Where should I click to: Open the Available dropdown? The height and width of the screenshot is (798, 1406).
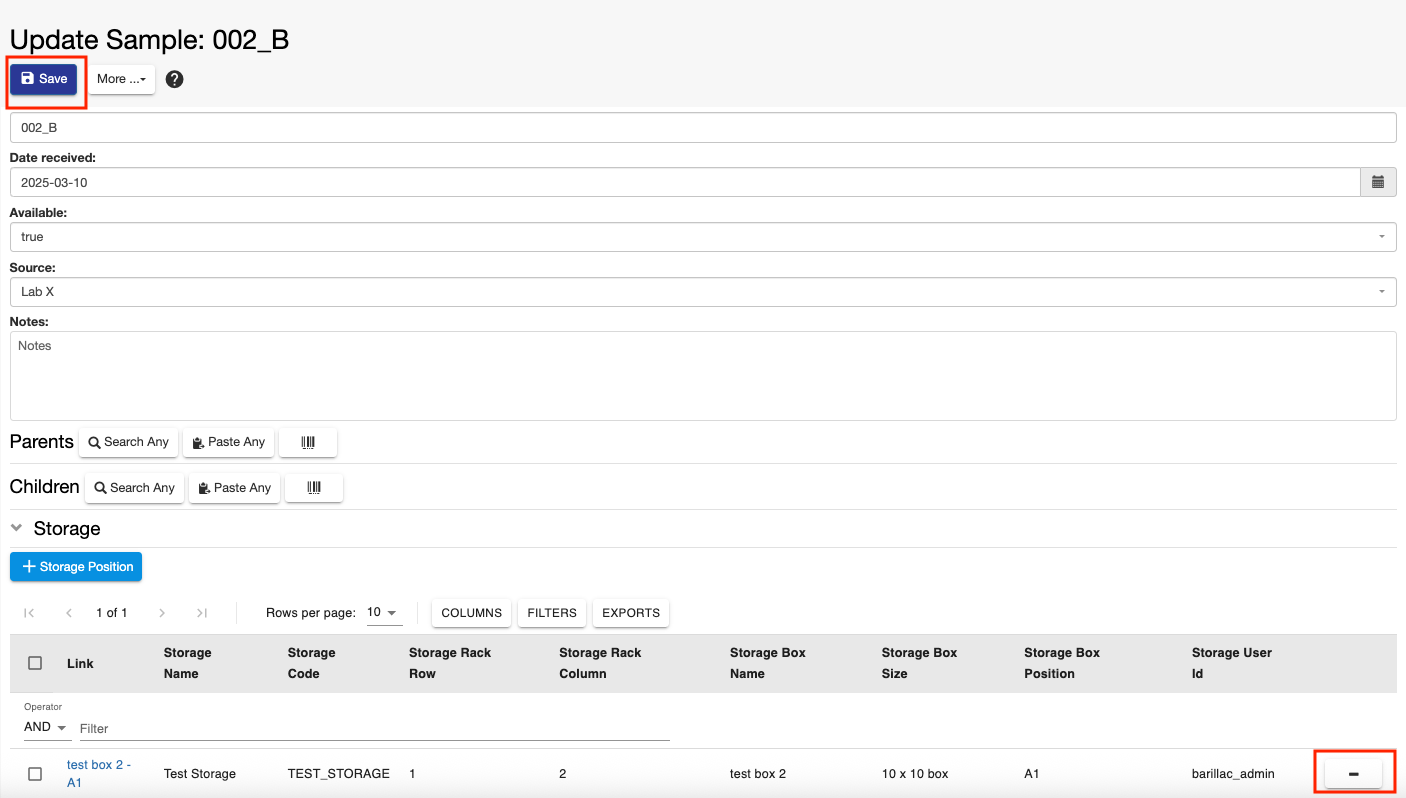click(703, 237)
